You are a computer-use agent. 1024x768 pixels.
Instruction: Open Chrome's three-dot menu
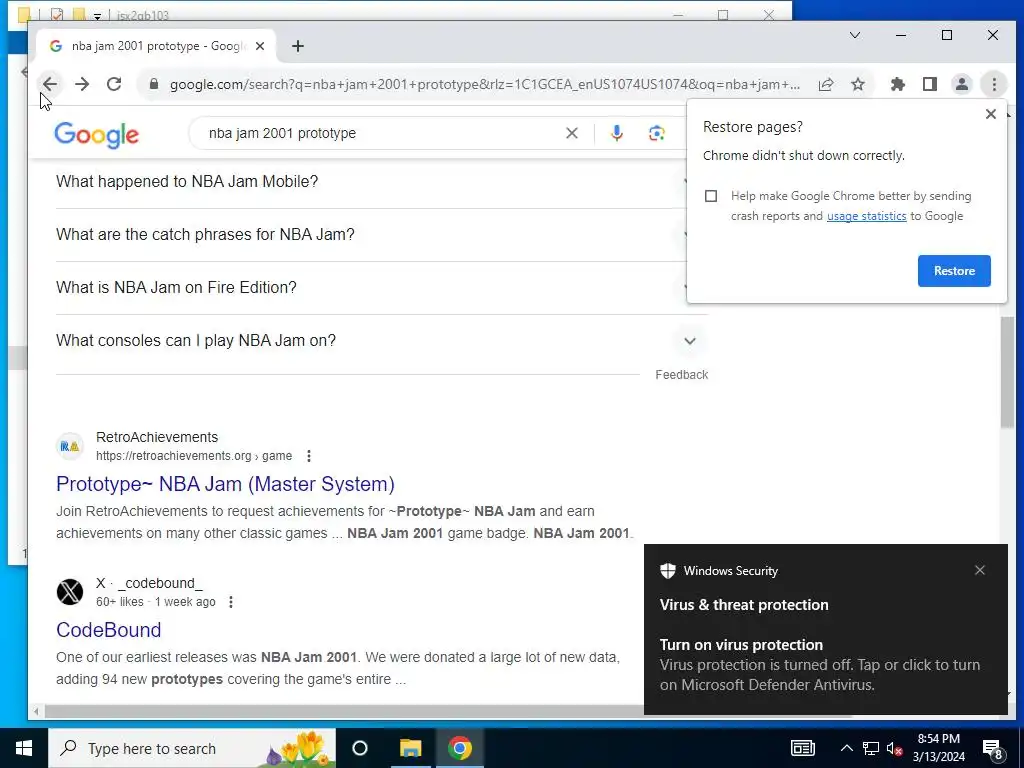(x=994, y=84)
